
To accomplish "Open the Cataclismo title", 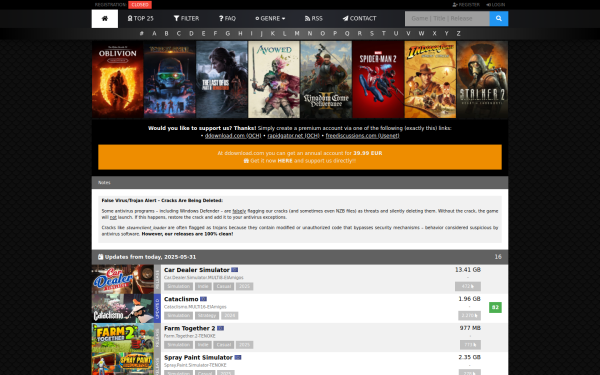I will tap(181, 299).
